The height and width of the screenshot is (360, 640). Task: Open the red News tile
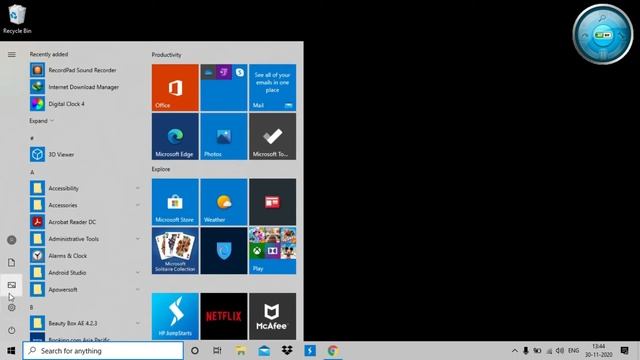[273, 202]
